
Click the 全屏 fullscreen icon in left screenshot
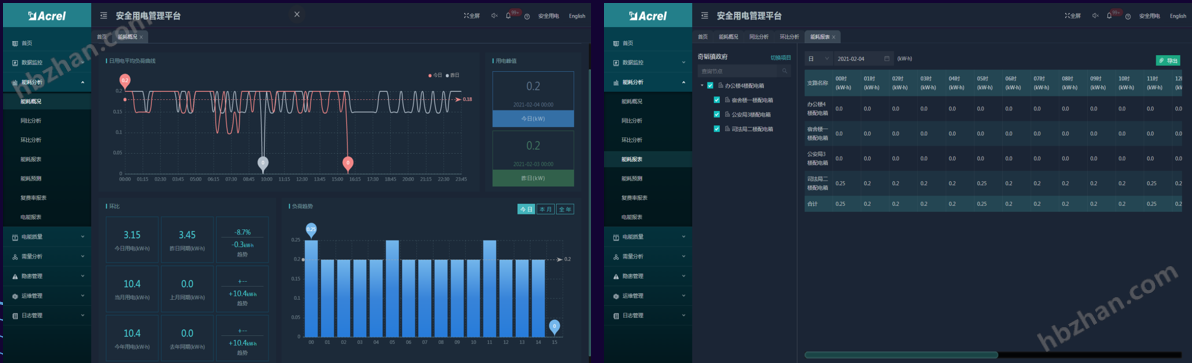pyautogui.click(x=466, y=15)
